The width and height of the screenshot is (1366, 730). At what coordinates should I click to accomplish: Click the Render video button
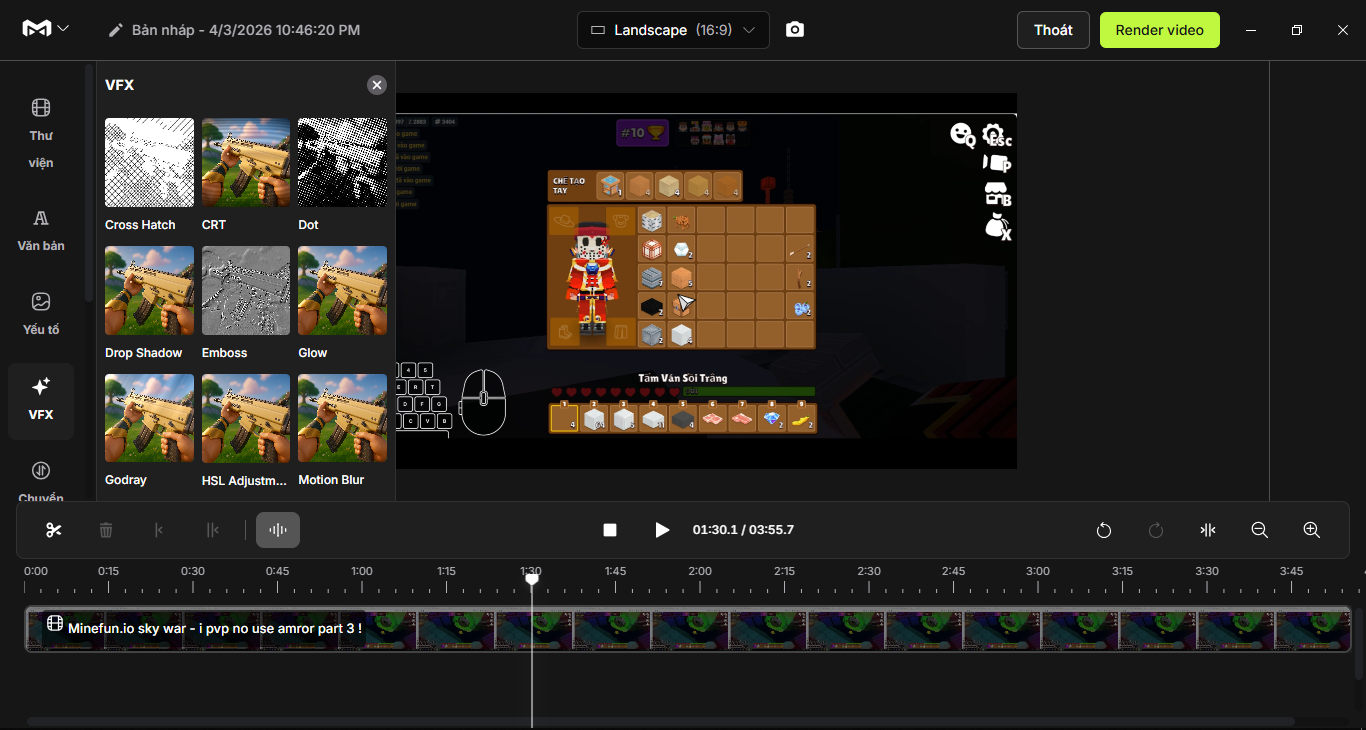[1159, 30]
